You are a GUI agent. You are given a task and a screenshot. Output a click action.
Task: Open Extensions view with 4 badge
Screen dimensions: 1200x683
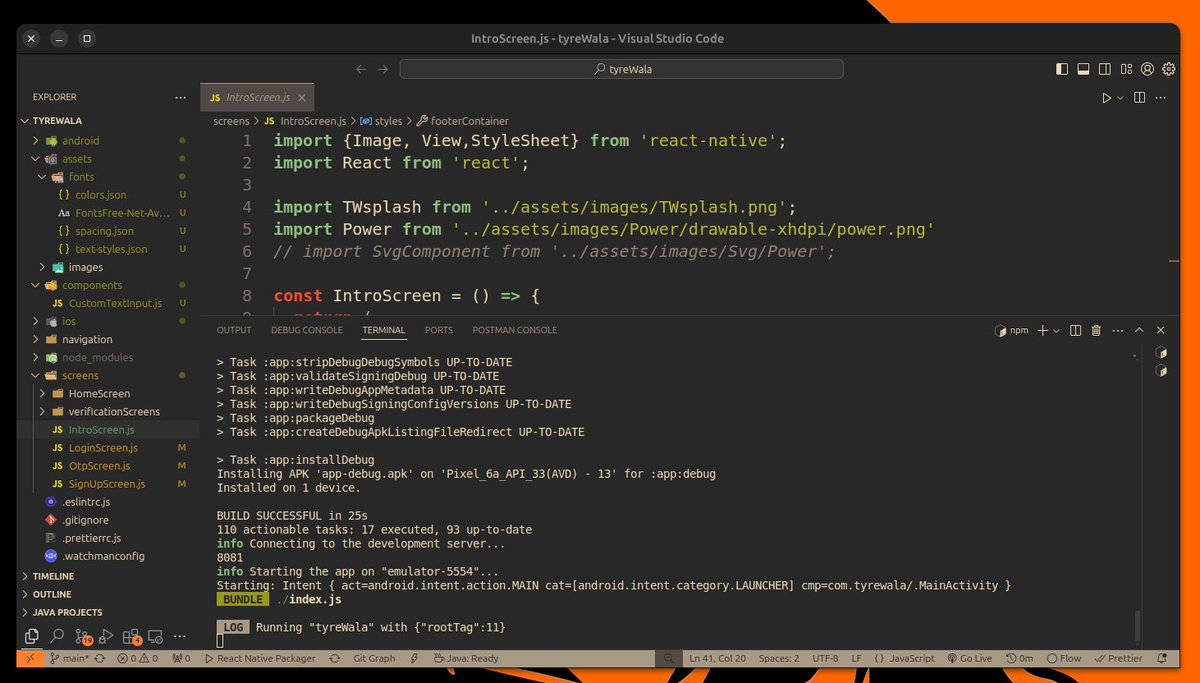point(131,636)
